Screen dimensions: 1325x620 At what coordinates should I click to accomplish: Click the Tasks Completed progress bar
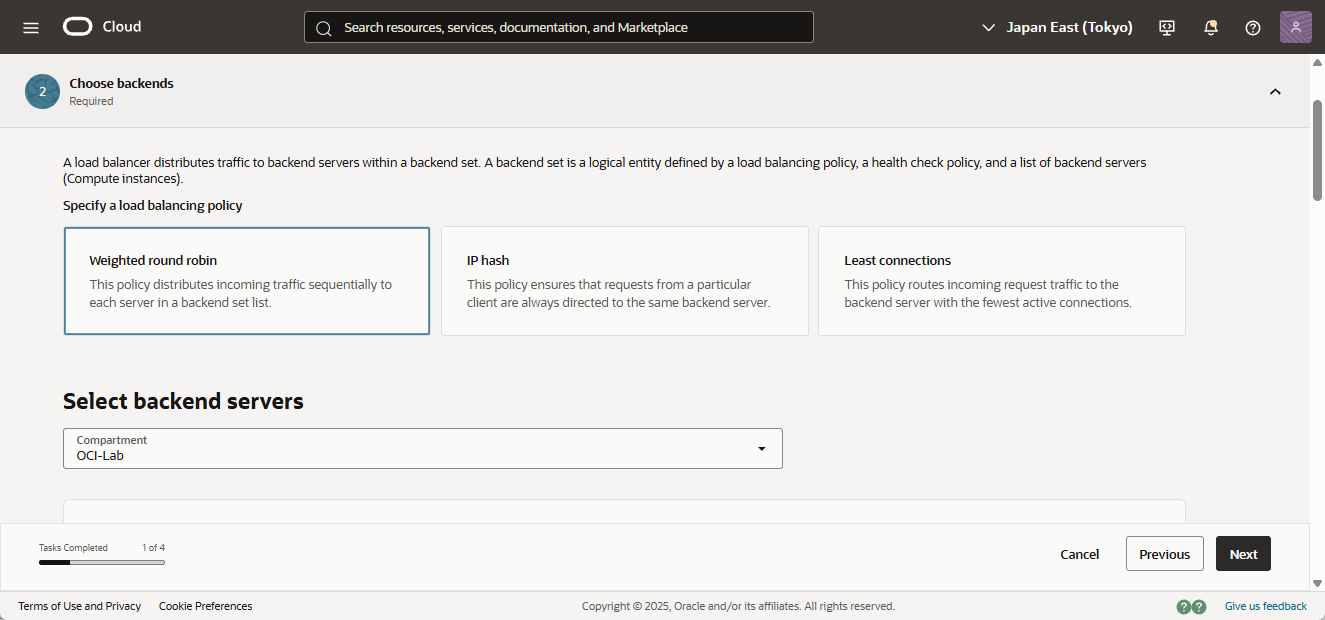click(x=102, y=562)
